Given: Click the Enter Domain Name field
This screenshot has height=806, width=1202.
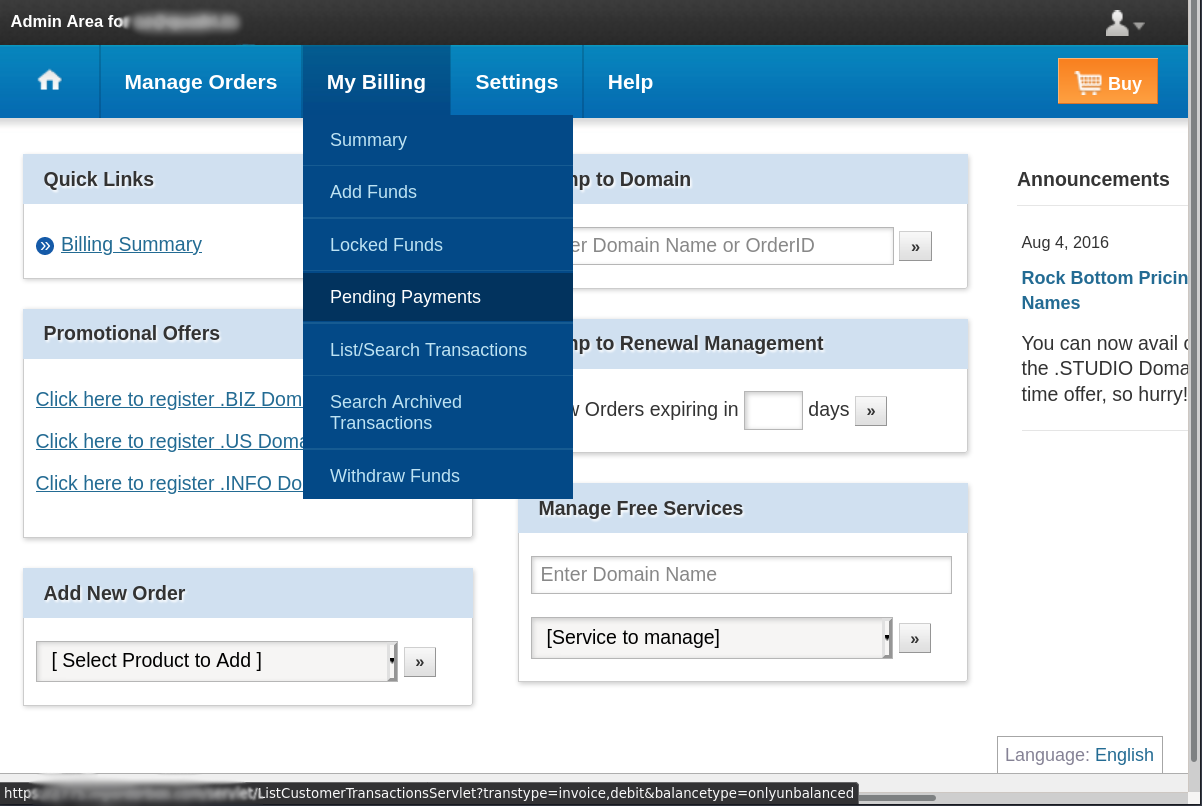Looking at the screenshot, I should pos(740,575).
